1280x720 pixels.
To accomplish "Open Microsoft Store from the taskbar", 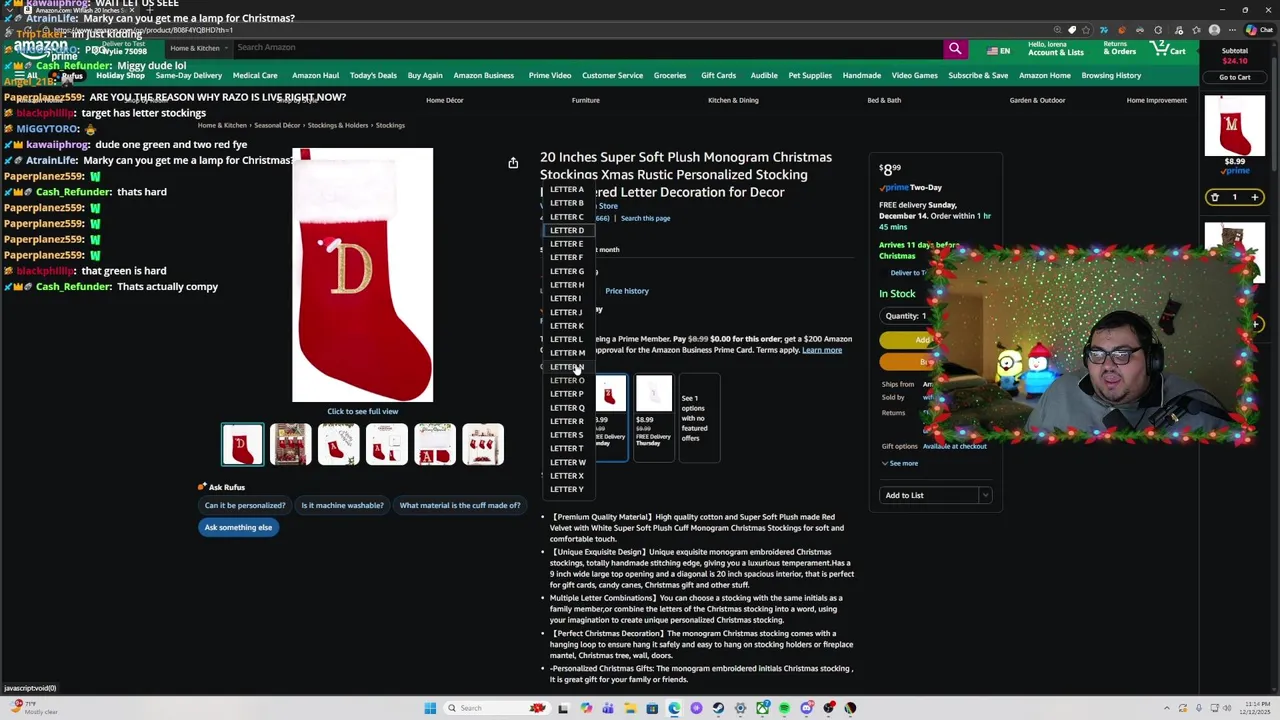I will [x=652, y=708].
